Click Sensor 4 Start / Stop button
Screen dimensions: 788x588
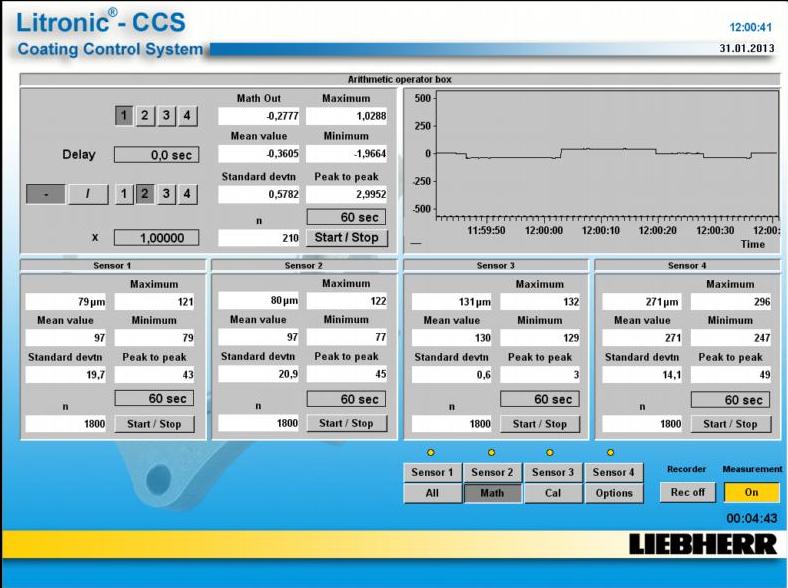click(730, 424)
